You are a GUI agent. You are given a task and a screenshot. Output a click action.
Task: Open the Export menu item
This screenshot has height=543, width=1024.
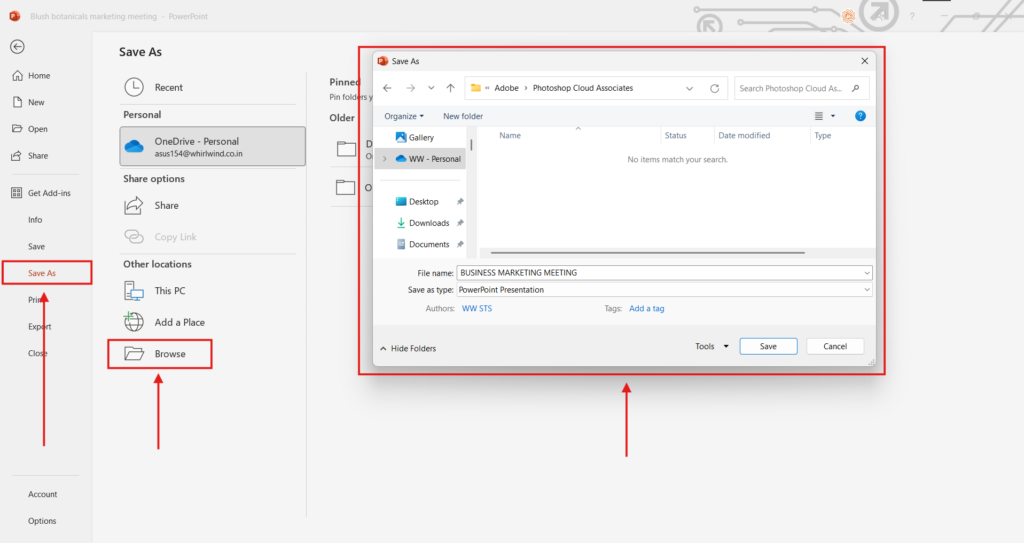tap(39, 327)
